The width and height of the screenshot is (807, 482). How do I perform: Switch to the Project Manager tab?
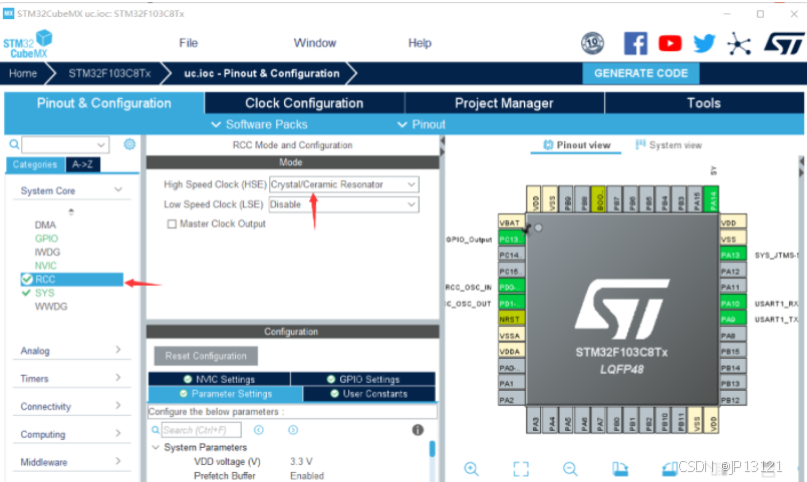pyautogui.click(x=504, y=103)
